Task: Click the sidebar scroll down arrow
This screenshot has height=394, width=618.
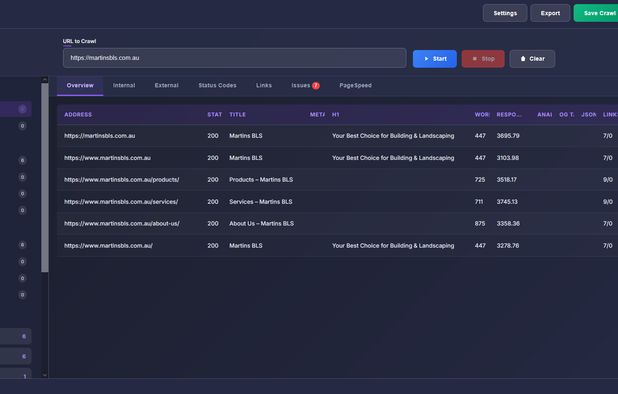Action: tap(45, 375)
